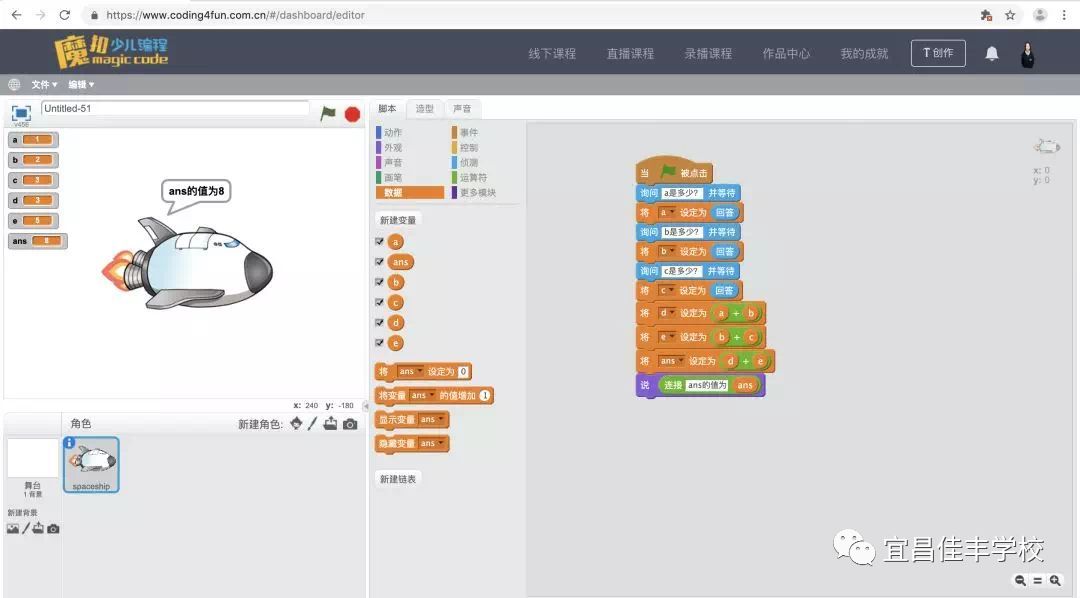
Task: Start the project with the green flag
Action: point(330,114)
